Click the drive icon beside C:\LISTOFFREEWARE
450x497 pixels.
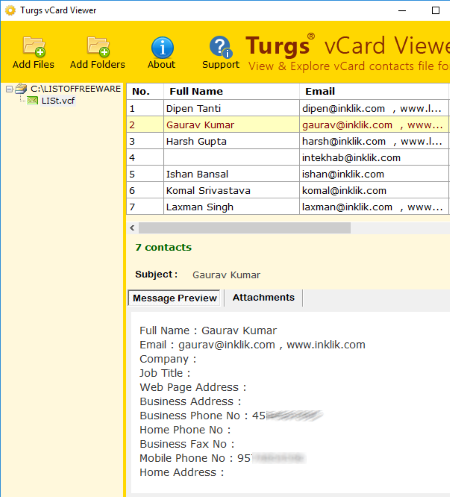pos(21,89)
